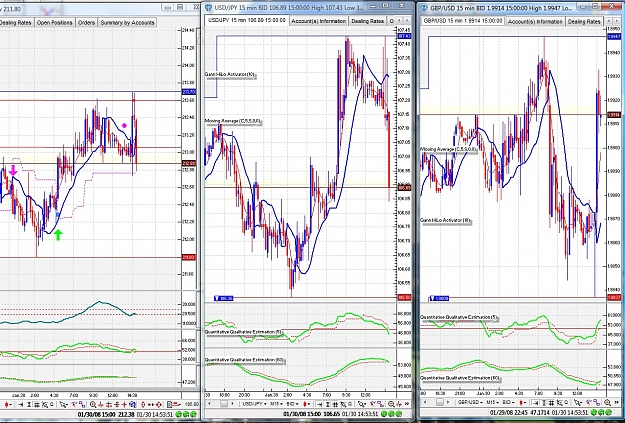Click chart scrollbar left arrow in GBP/USD window
This screenshot has height=423, width=625.
tap(425, 403)
